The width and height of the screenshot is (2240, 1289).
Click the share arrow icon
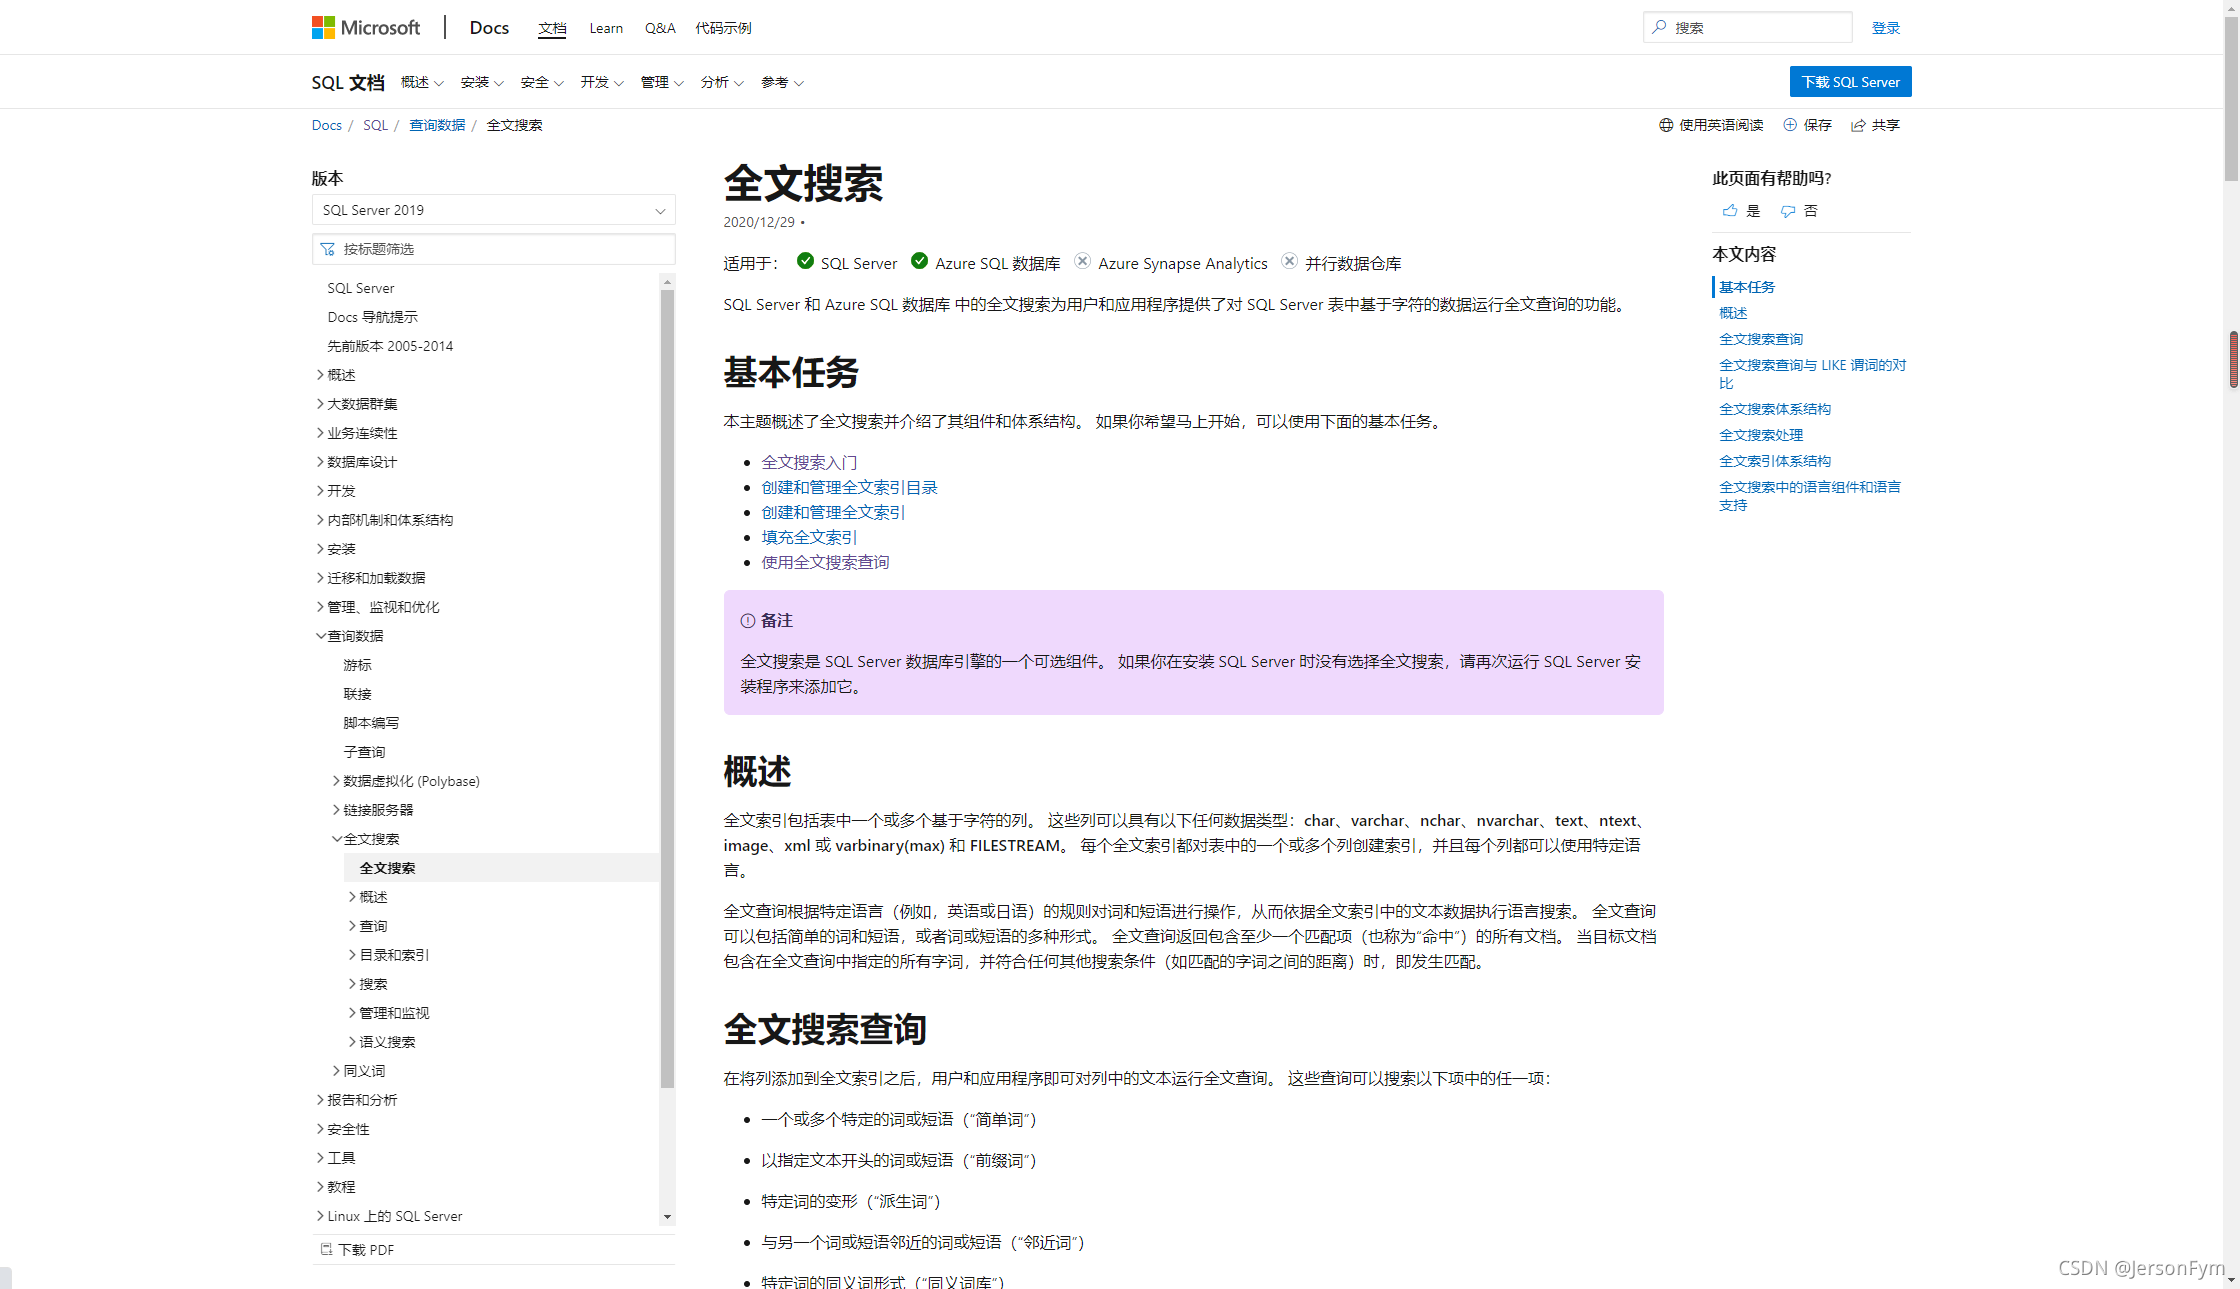pyautogui.click(x=1858, y=125)
